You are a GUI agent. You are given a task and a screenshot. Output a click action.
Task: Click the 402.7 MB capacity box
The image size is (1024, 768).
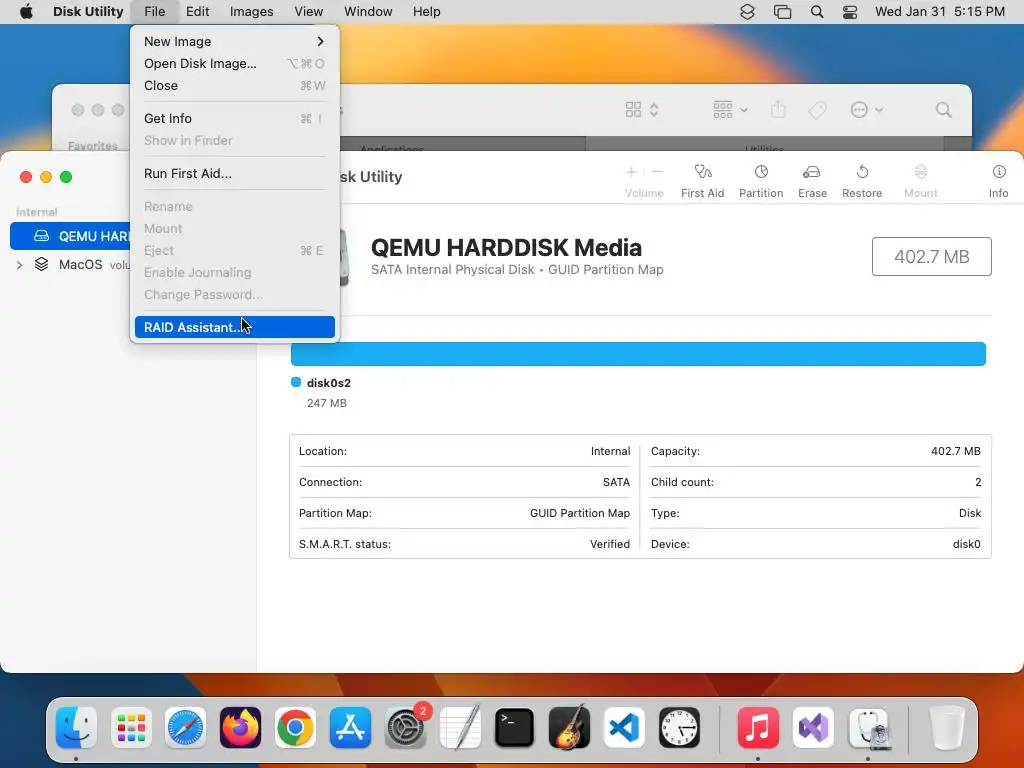931,257
